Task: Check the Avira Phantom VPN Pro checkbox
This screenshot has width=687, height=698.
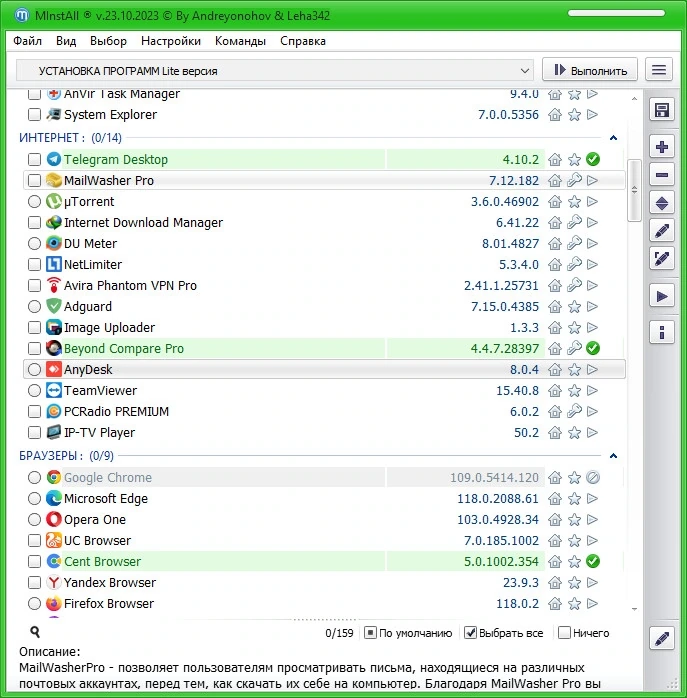Action: click(34, 285)
